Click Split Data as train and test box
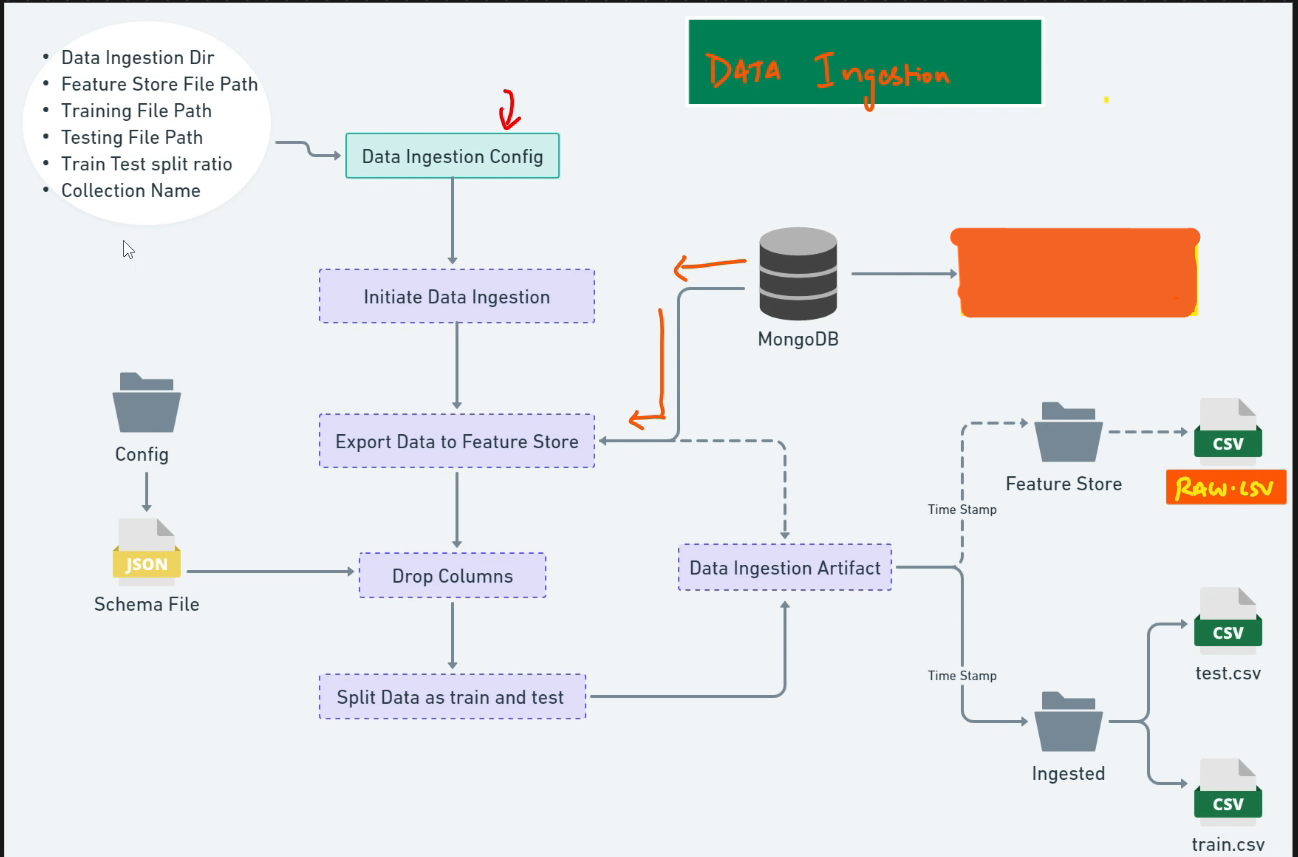This screenshot has width=1298, height=857. (x=451, y=697)
